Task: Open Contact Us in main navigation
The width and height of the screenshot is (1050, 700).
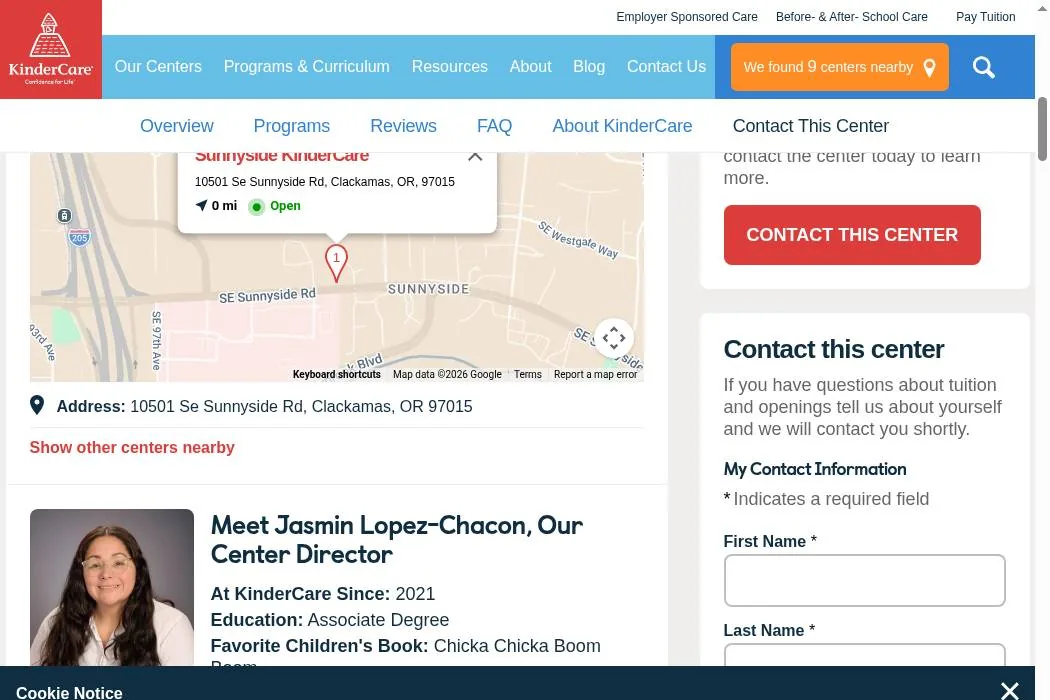Action: (666, 66)
